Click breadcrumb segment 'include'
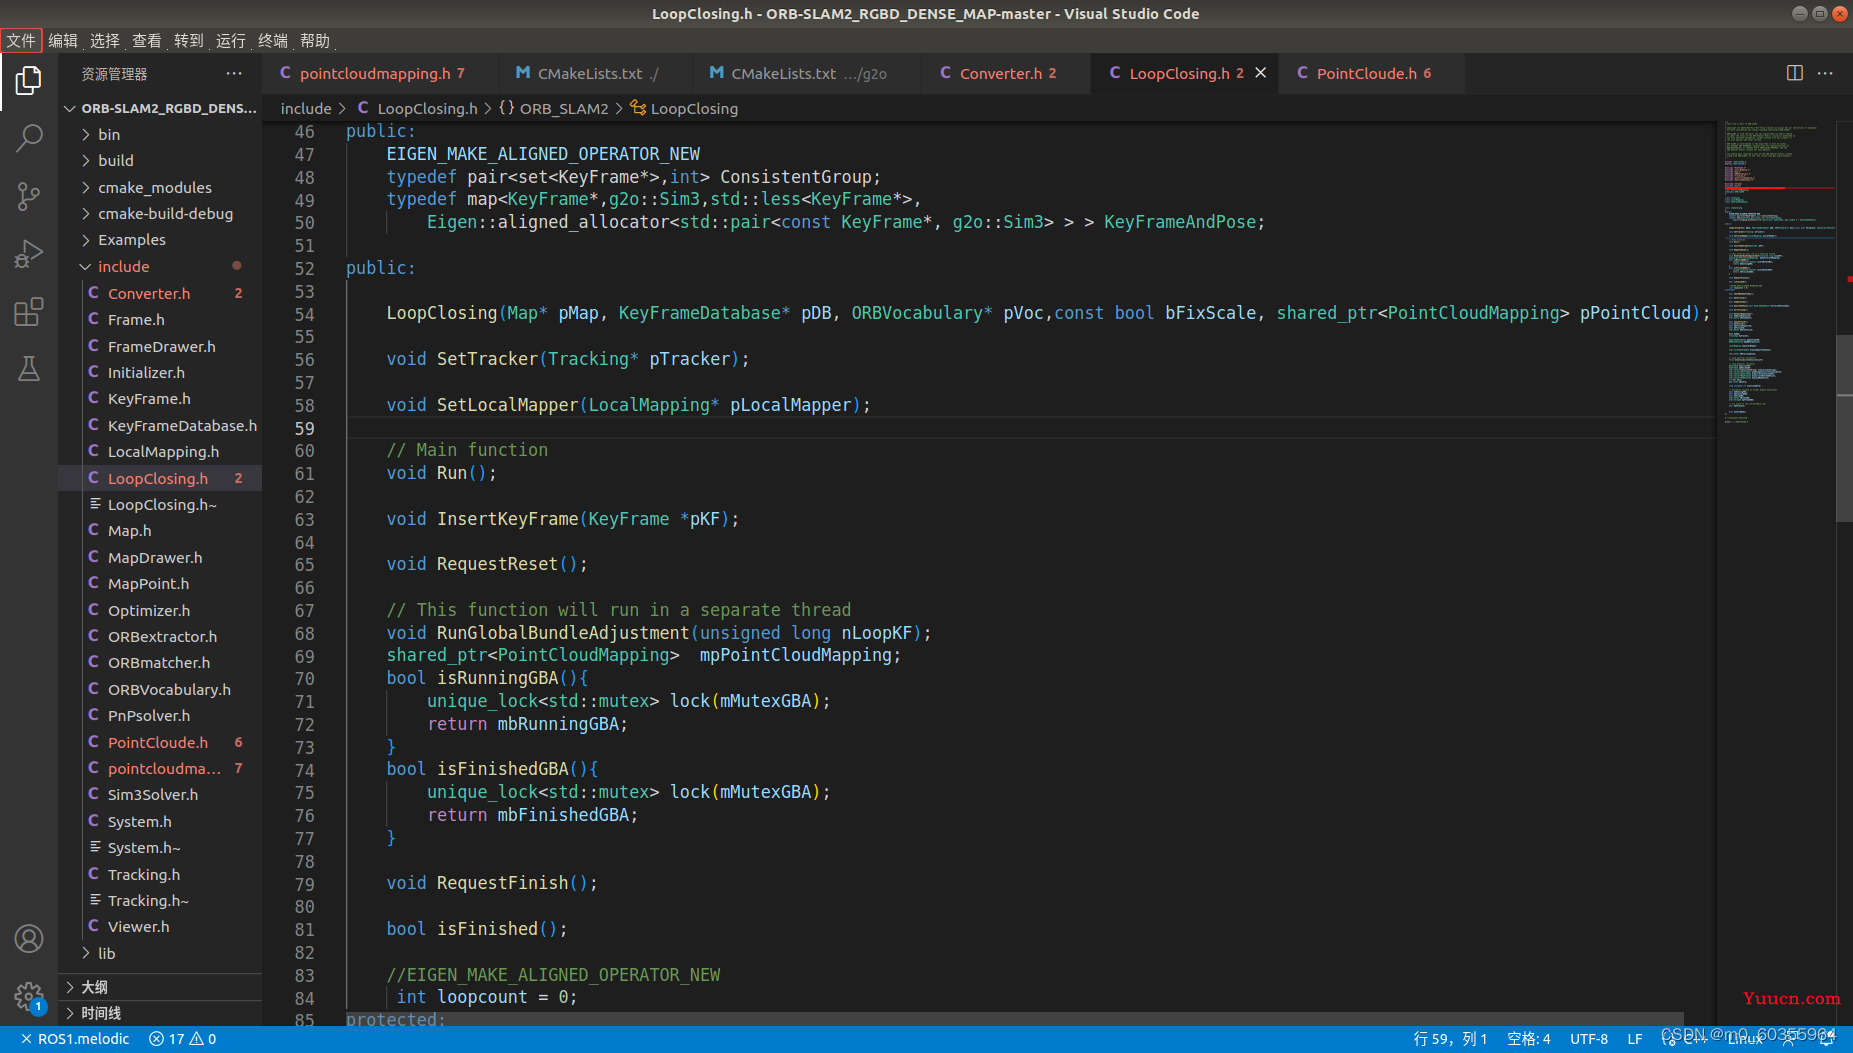 click(306, 108)
